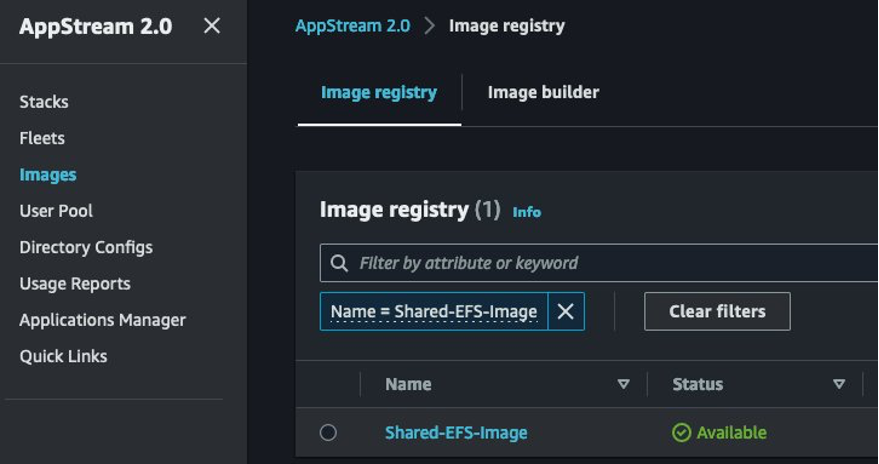Screen dimensions: 879x464
Task: Remove the Shared-EFS-Image filter token
Action: (x=566, y=312)
